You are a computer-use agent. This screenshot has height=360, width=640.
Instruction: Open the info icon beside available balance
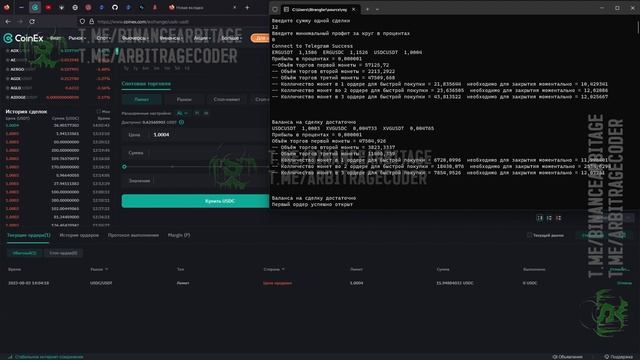181,122
